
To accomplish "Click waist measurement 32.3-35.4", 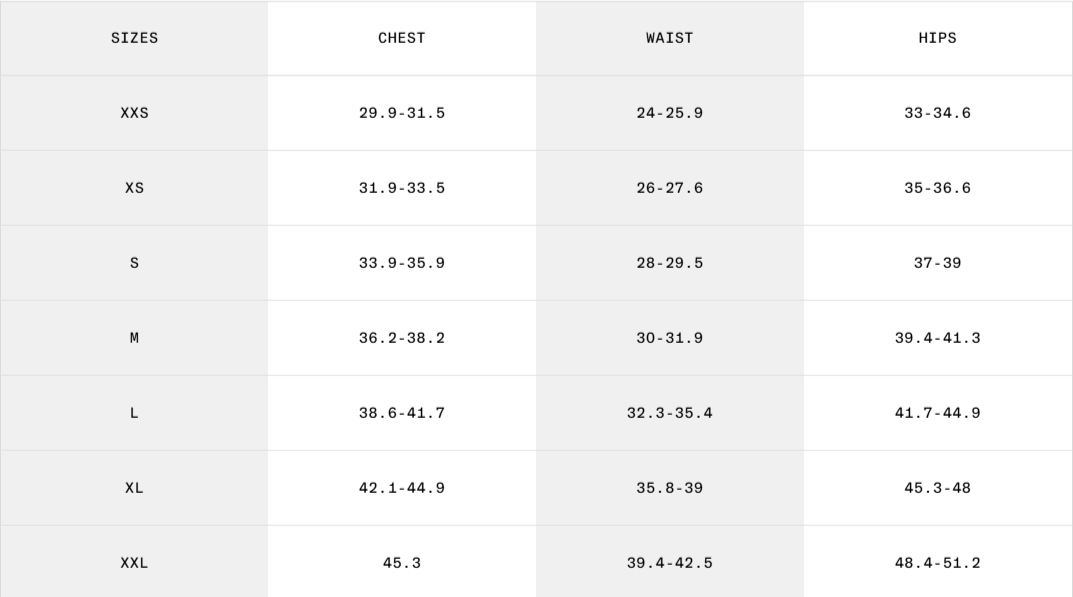I will [669, 413].
